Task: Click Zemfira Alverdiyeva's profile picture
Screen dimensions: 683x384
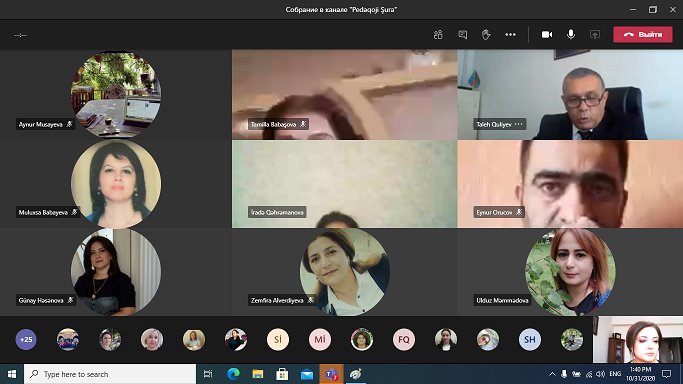Action: click(345, 272)
